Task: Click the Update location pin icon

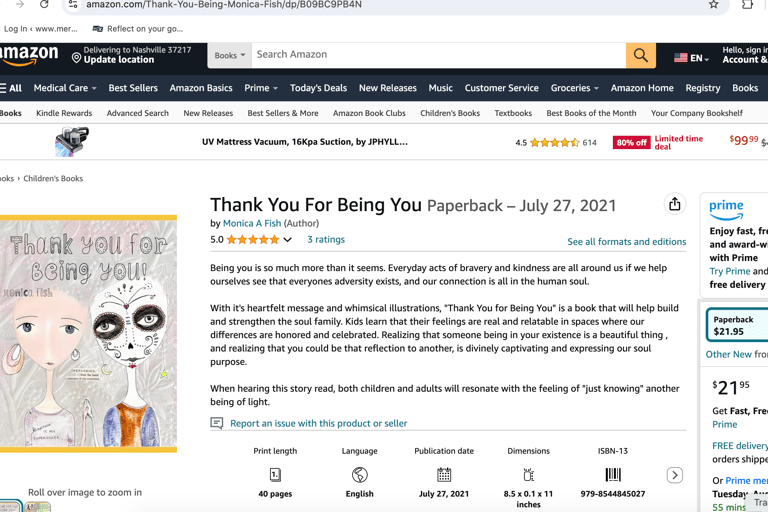Action: tap(76, 57)
